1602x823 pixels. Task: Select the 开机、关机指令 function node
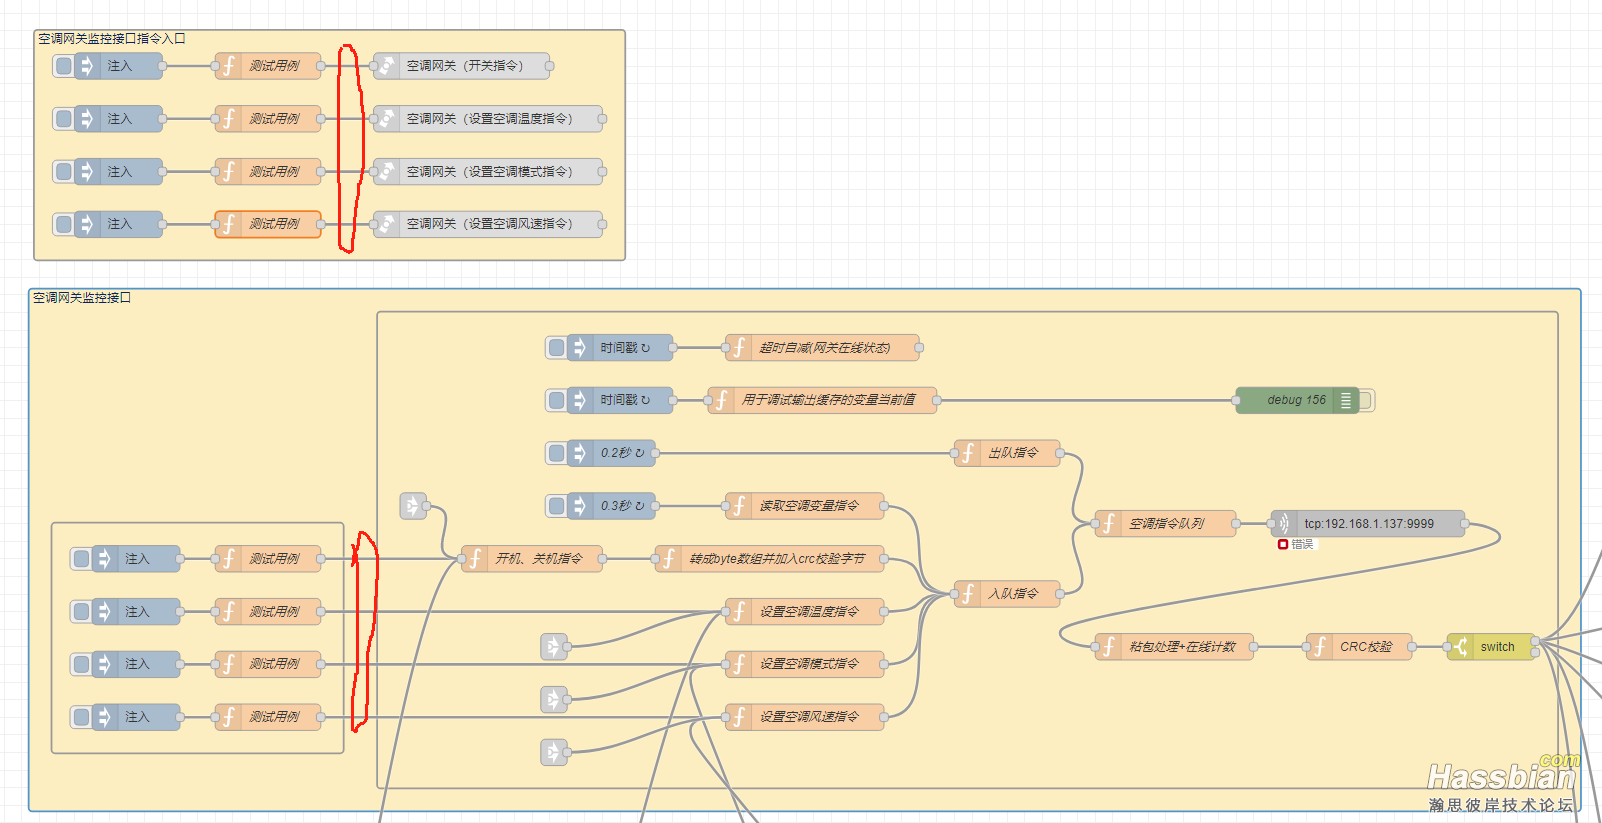pyautogui.click(x=532, y=559)
